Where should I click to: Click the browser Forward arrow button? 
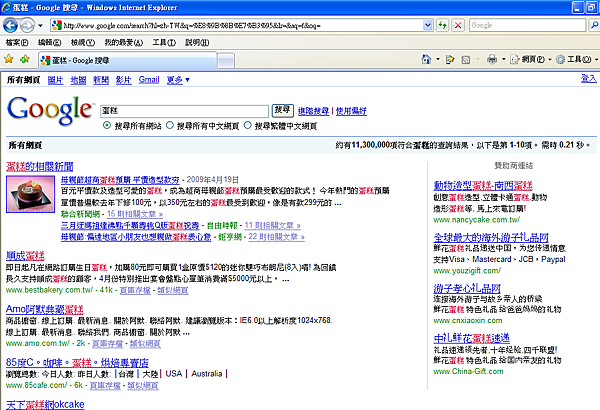tap(27, 26)
